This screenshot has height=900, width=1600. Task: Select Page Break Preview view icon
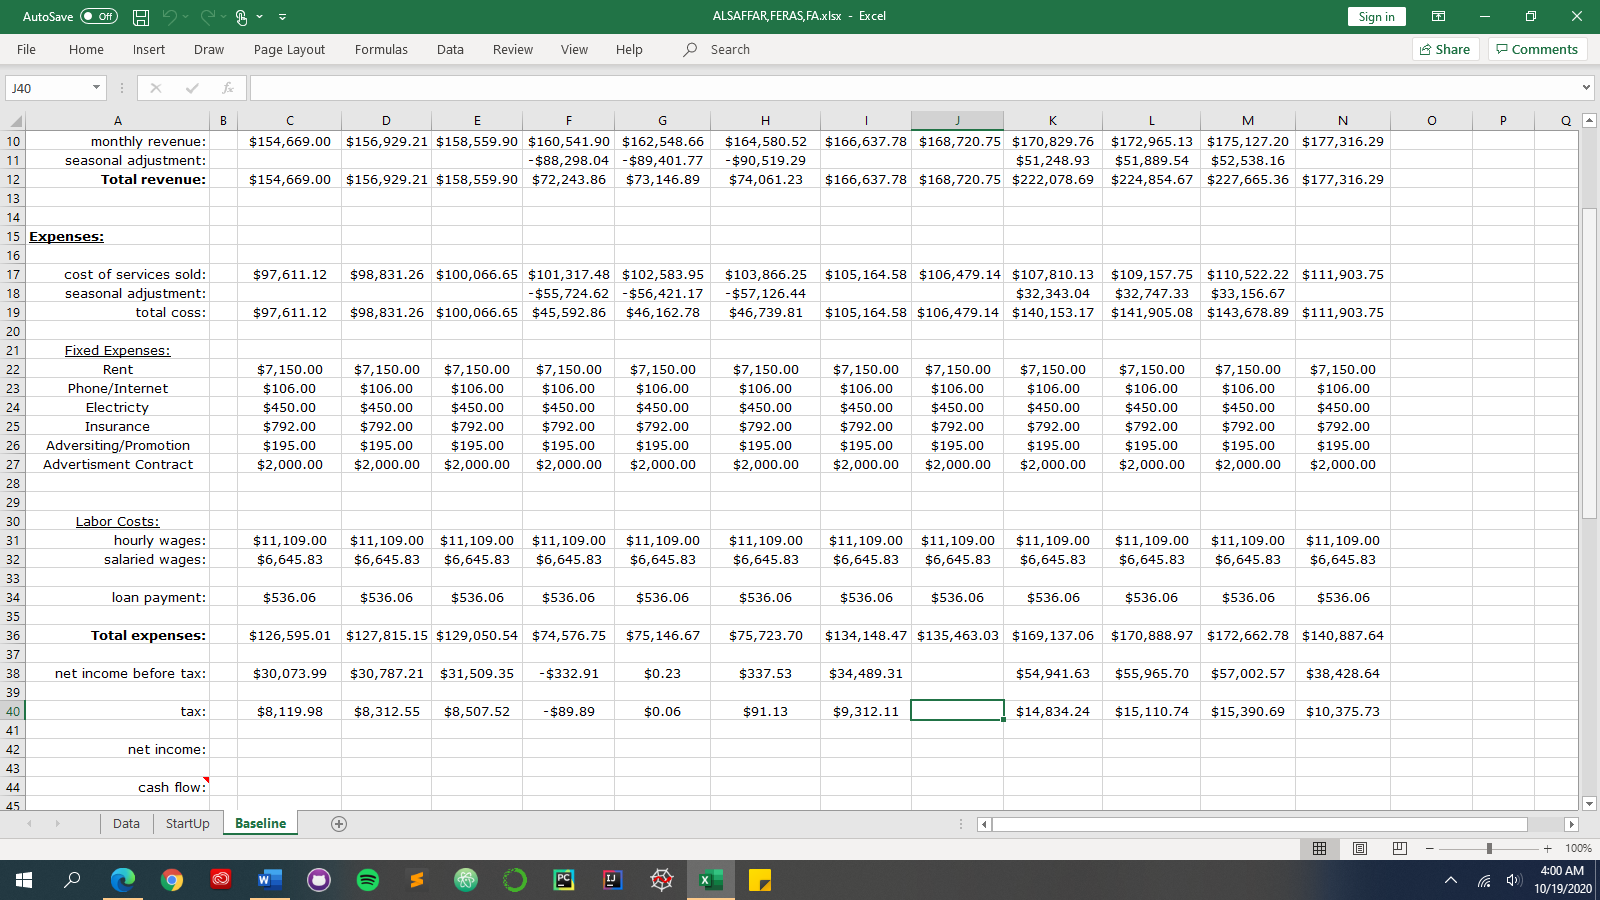pyautogui.click(x=1399, y=848)
